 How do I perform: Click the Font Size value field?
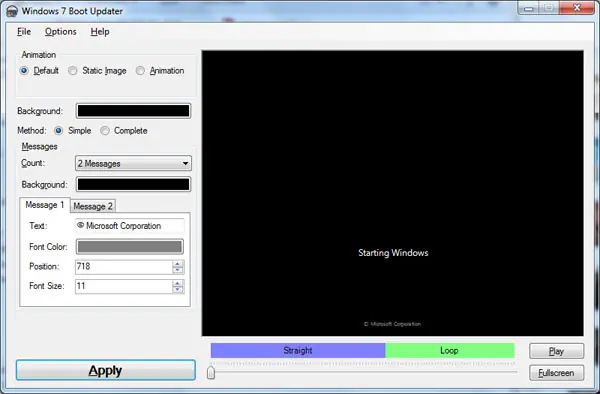point(124,286)
